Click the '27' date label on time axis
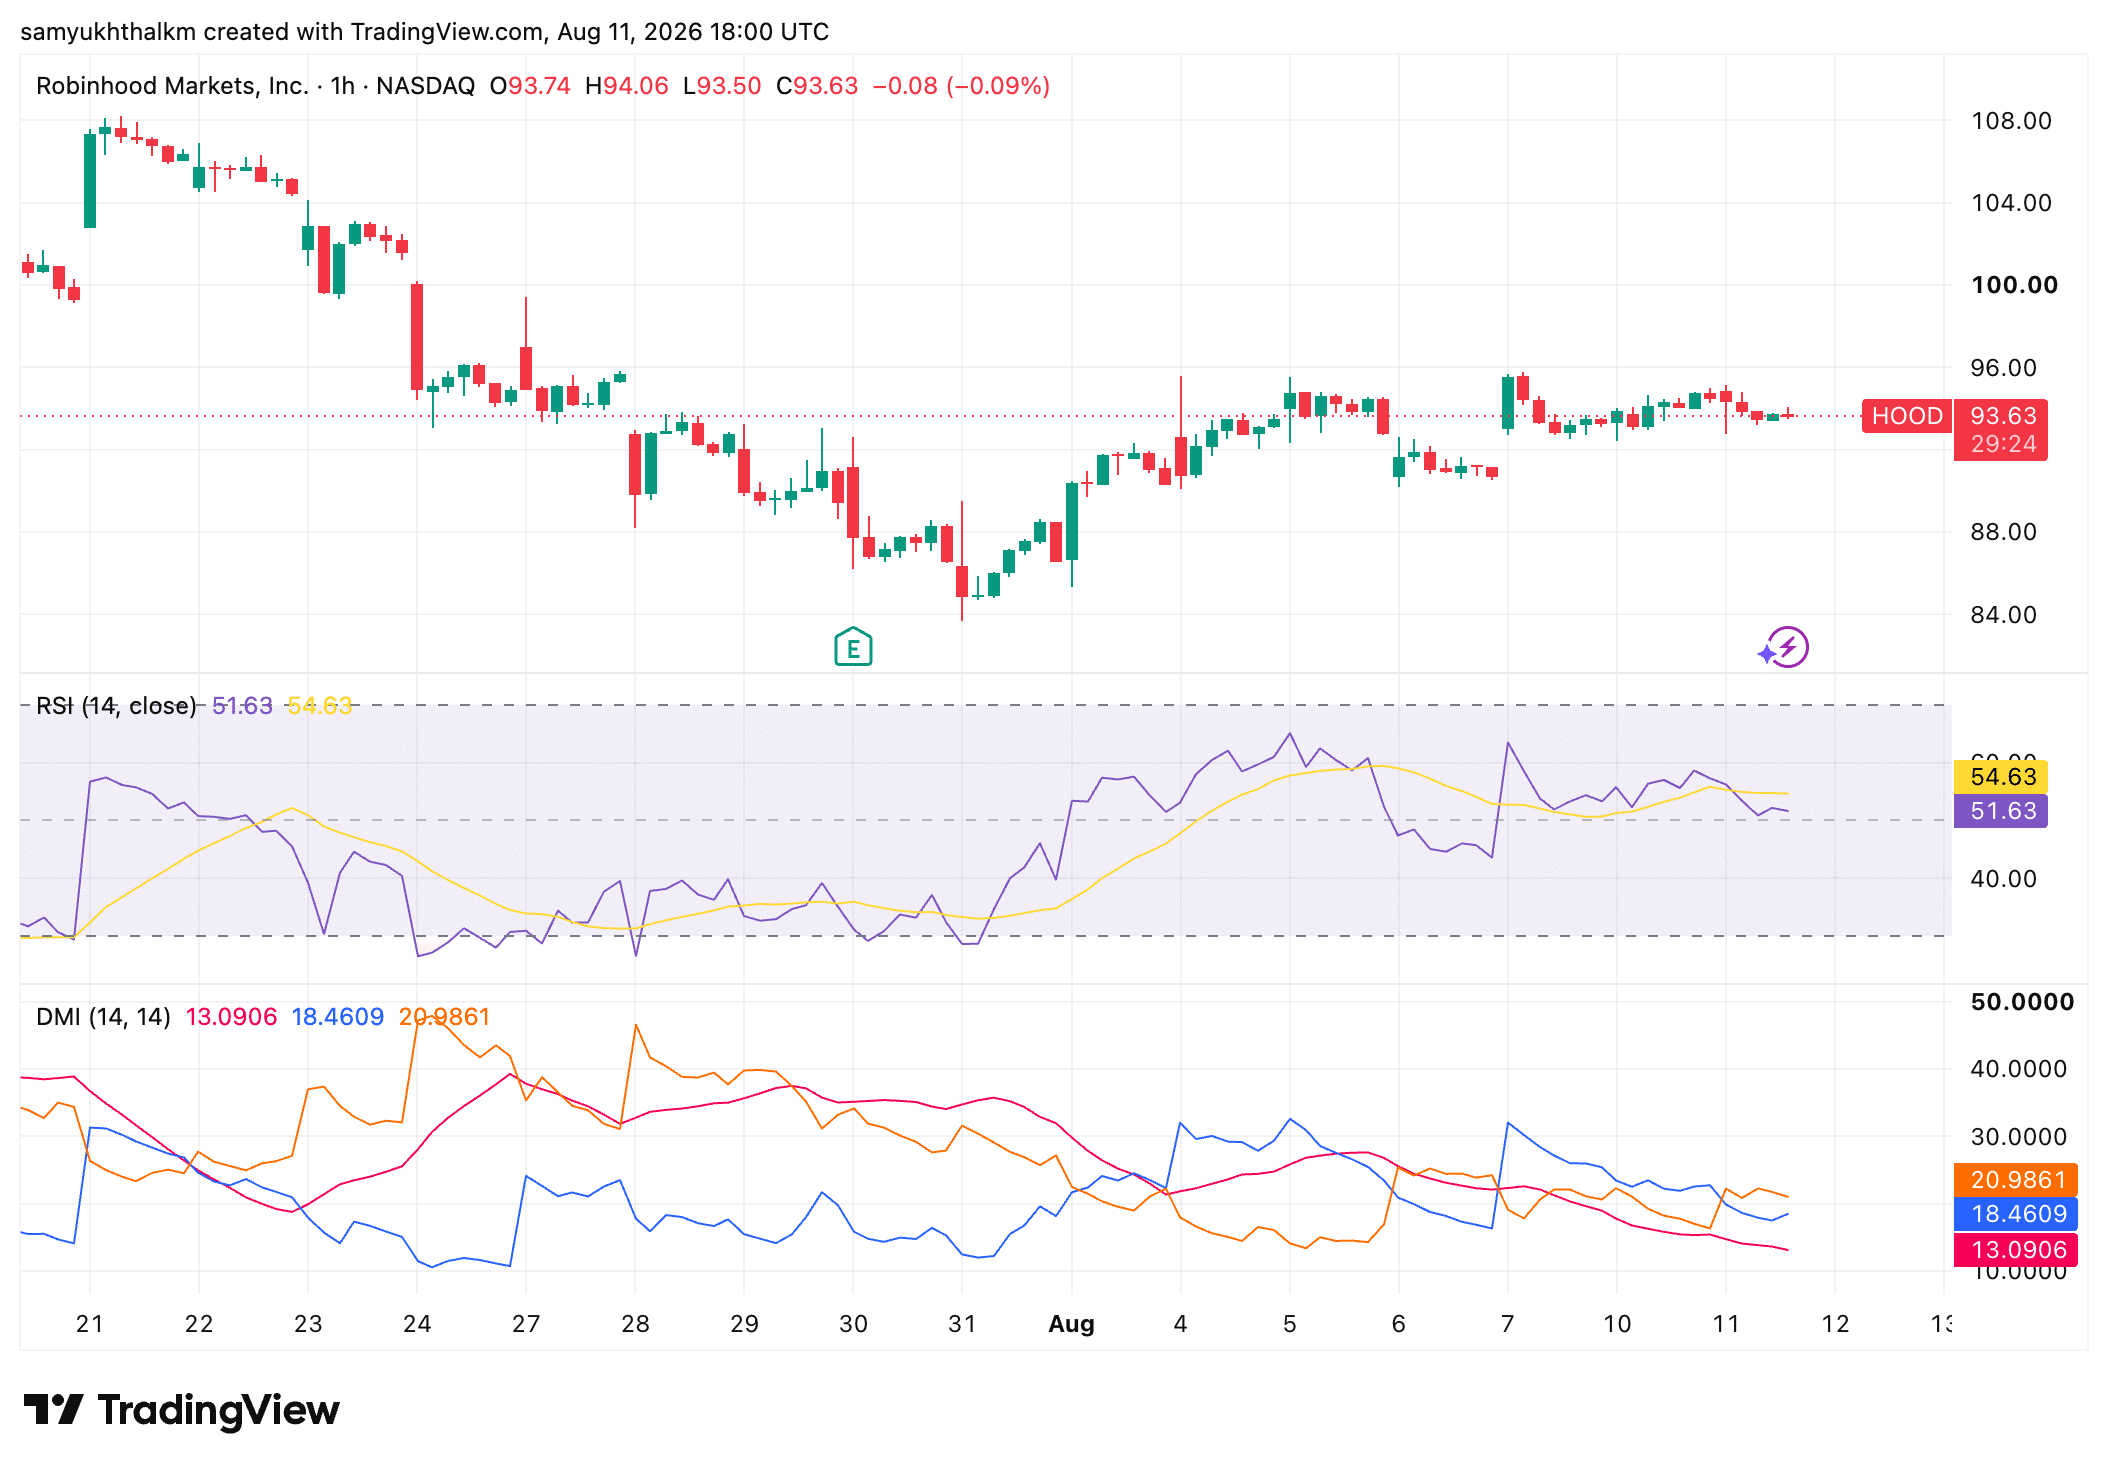The image size is (2108, 1470). click(x=526, y=1324)
